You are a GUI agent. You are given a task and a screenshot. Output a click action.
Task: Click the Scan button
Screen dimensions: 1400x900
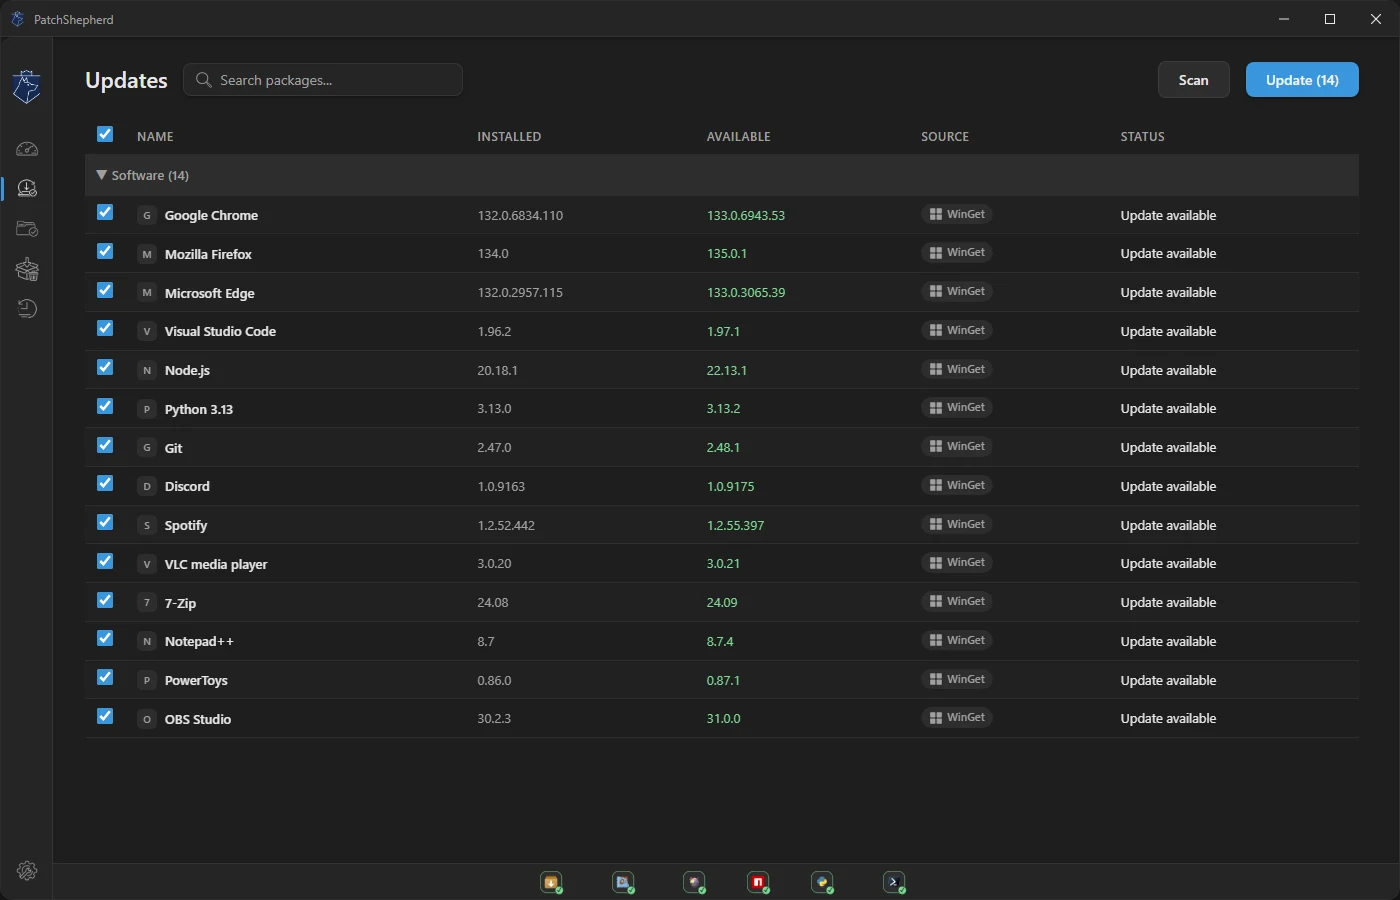pos(1194,80)
